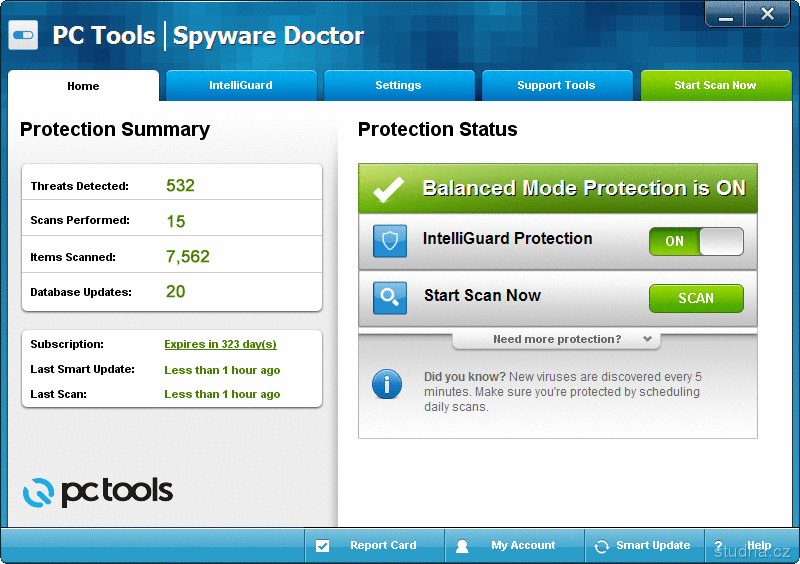Click the blue info icon
This screenshot has width=800, height=564.
pos(387,385)
